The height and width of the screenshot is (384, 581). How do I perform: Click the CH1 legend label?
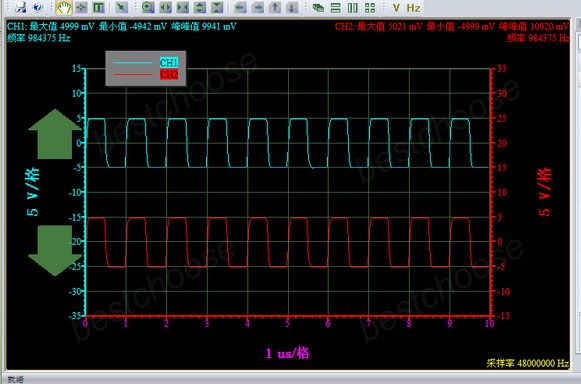(x=169, y=62)
